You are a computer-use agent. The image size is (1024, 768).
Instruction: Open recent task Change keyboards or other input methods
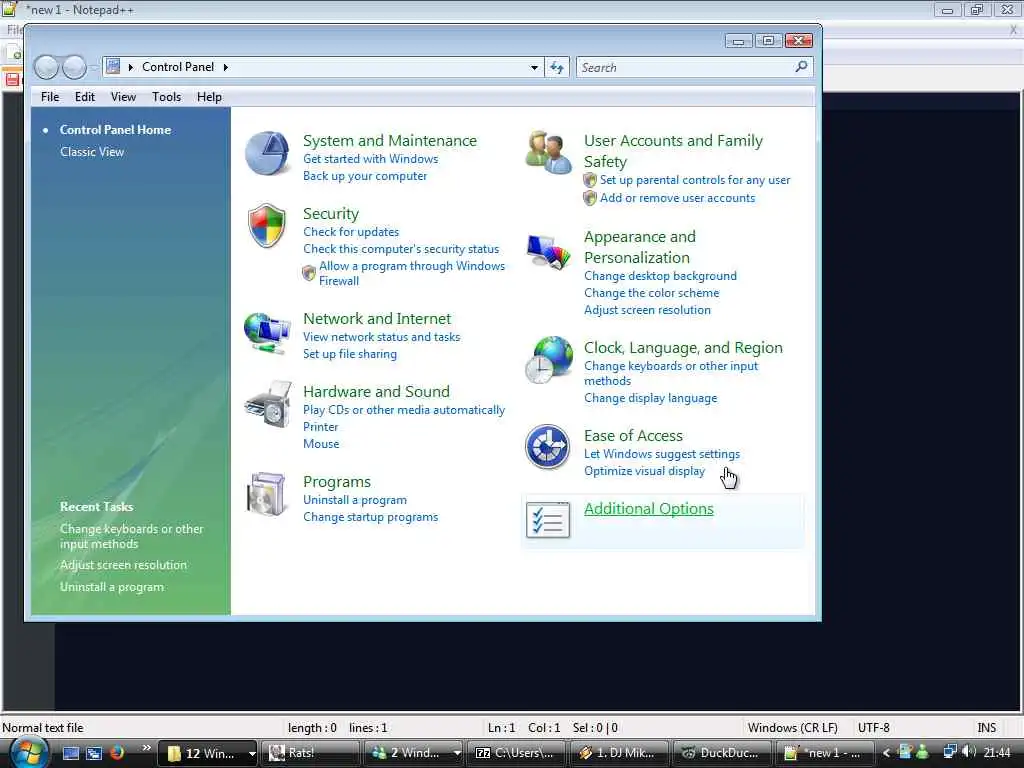(x=131, y=536)
